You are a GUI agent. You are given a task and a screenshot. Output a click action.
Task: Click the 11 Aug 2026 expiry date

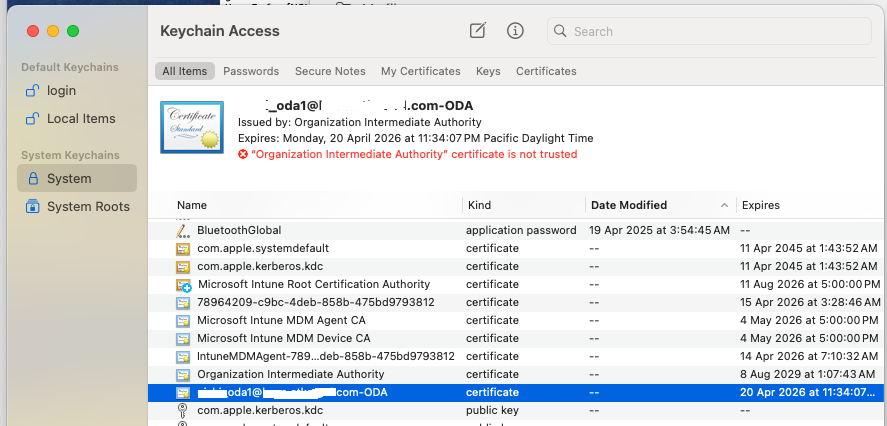[x=810, y=284]
